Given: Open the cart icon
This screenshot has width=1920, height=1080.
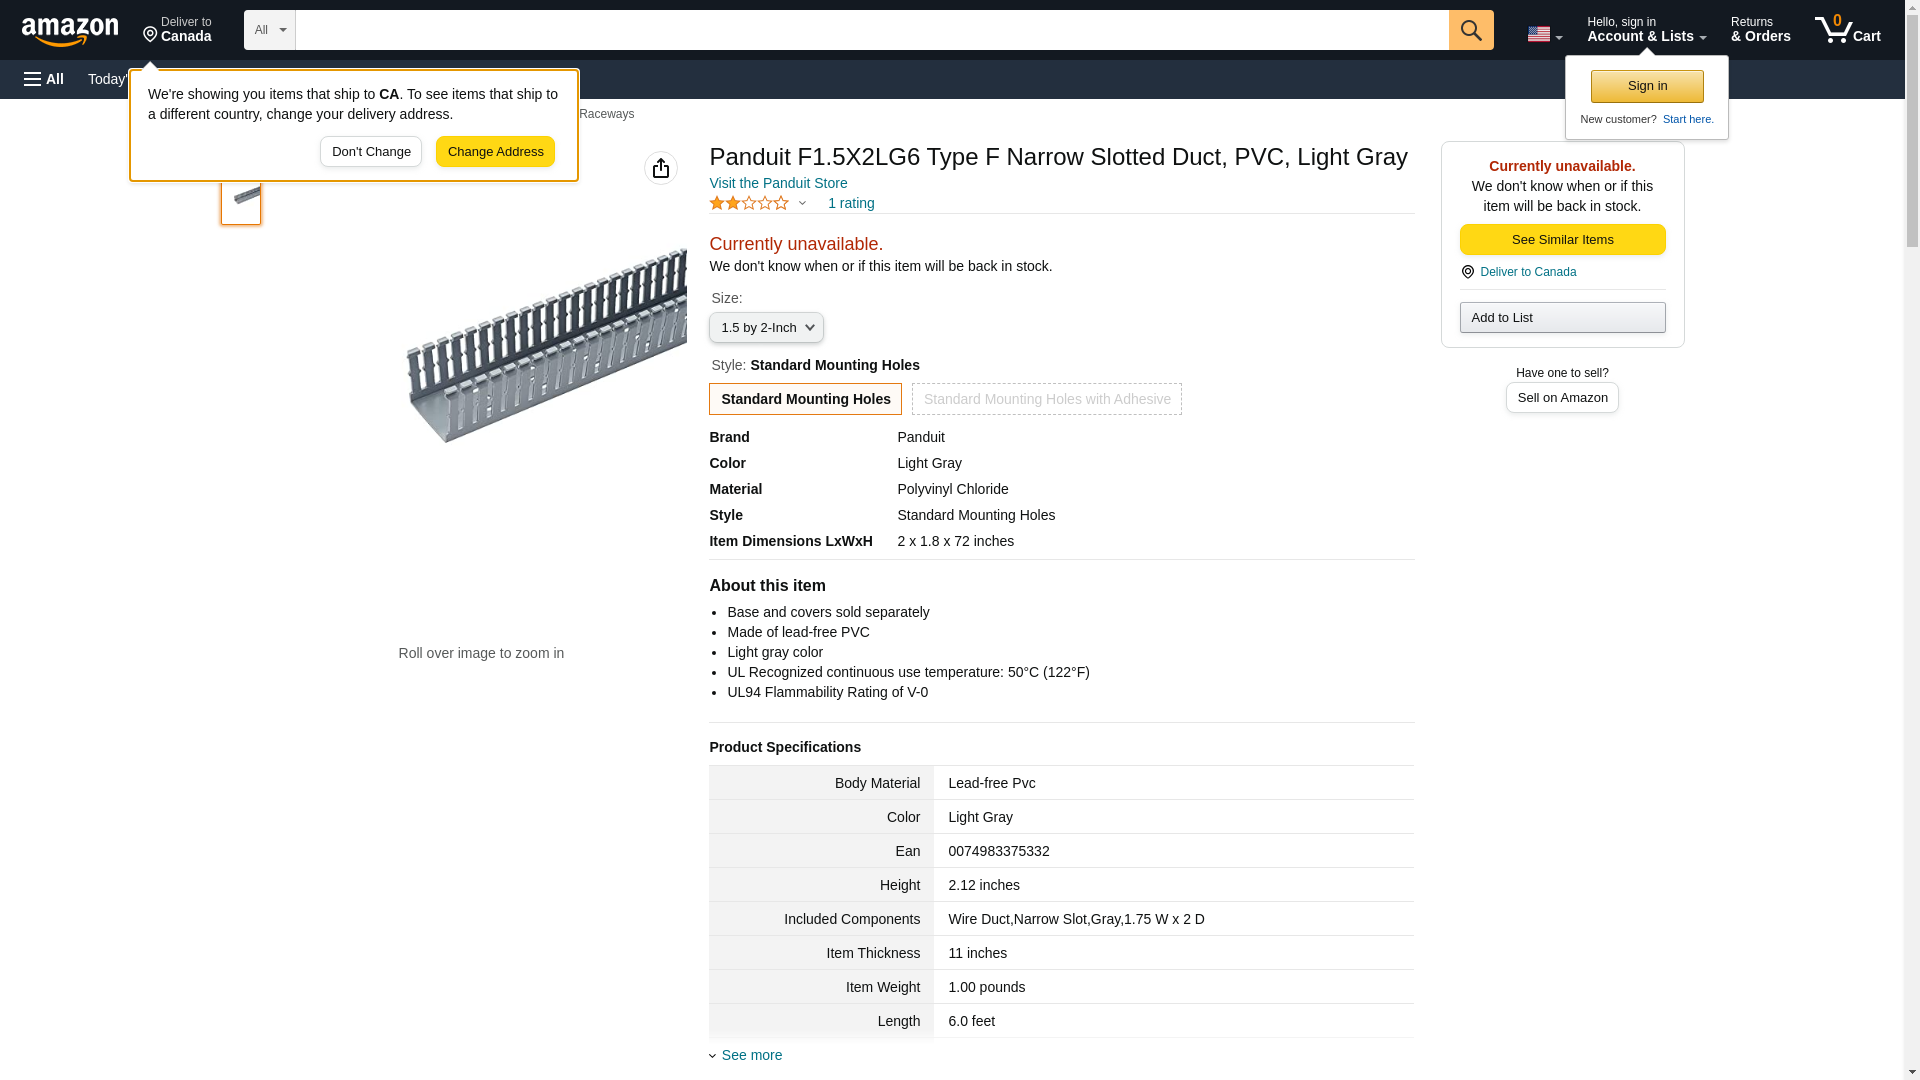Looking at the screenshot, I should [x=1847, y=30].
